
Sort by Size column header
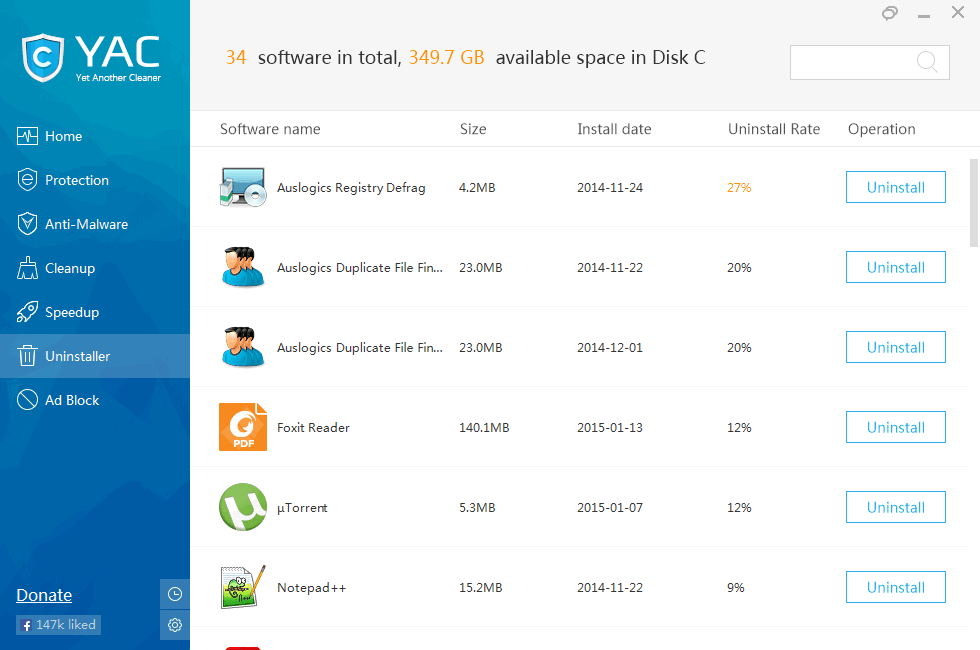click(473, 129)
